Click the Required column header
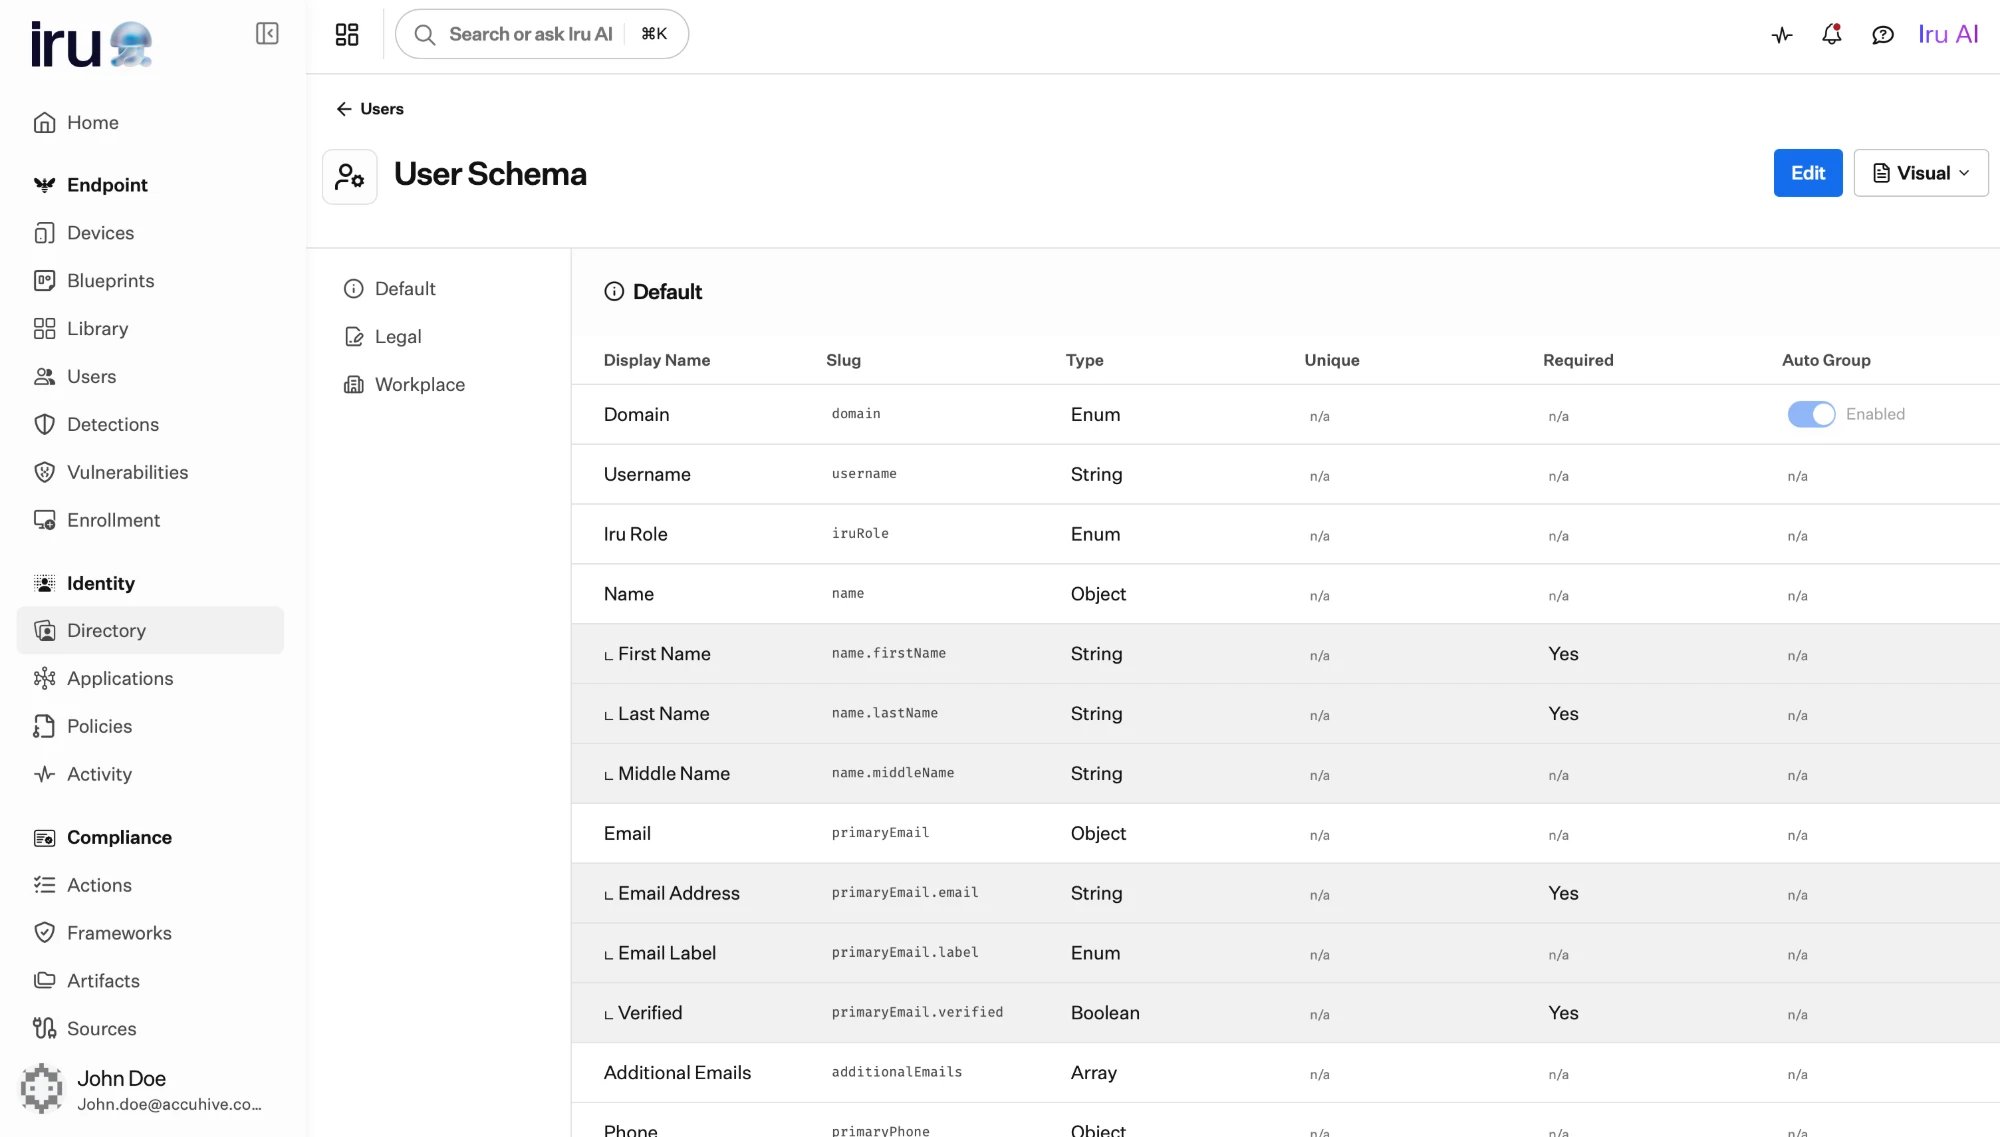 1577,360
